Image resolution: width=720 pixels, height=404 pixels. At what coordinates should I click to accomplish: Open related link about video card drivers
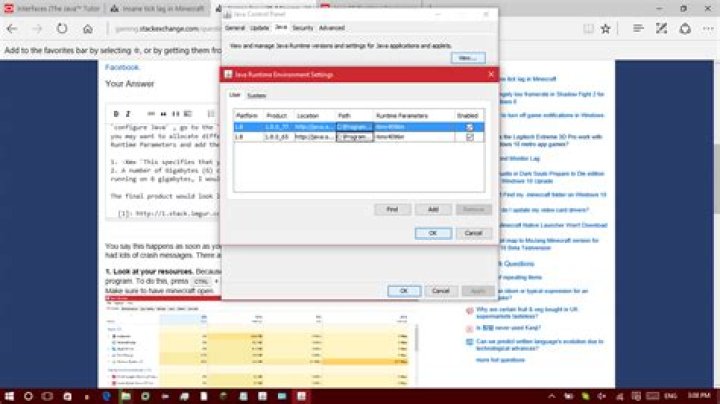point(545,210)
